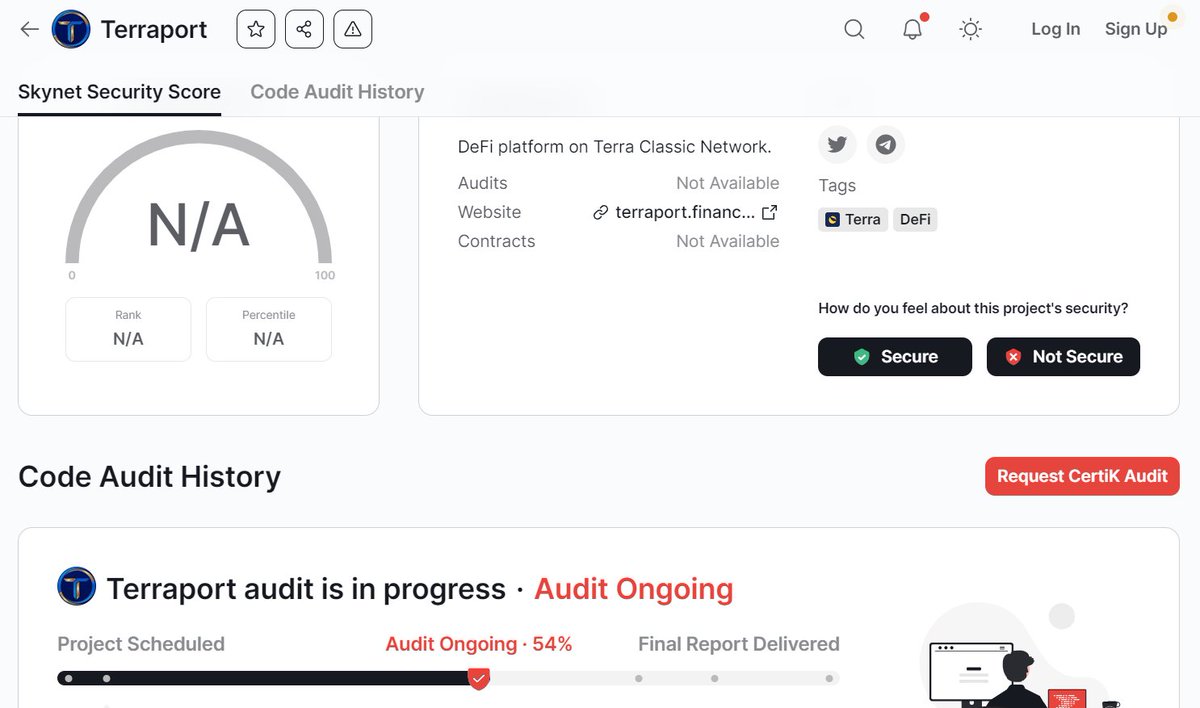Click the last milestone dot on progress bar
This screenshot has width=1200, height=708.
(x=829, y=678)
